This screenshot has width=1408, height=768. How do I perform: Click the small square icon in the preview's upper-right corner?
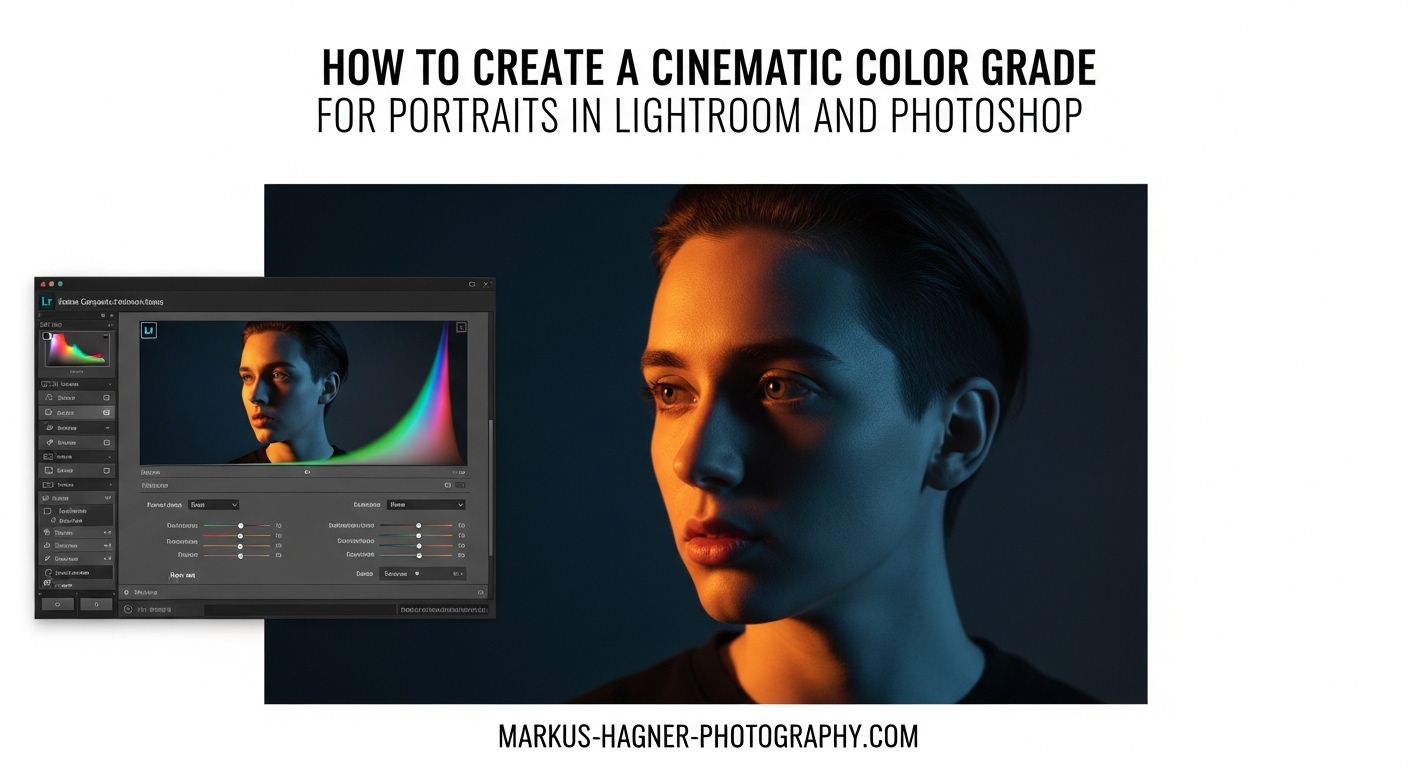[461, 327]
